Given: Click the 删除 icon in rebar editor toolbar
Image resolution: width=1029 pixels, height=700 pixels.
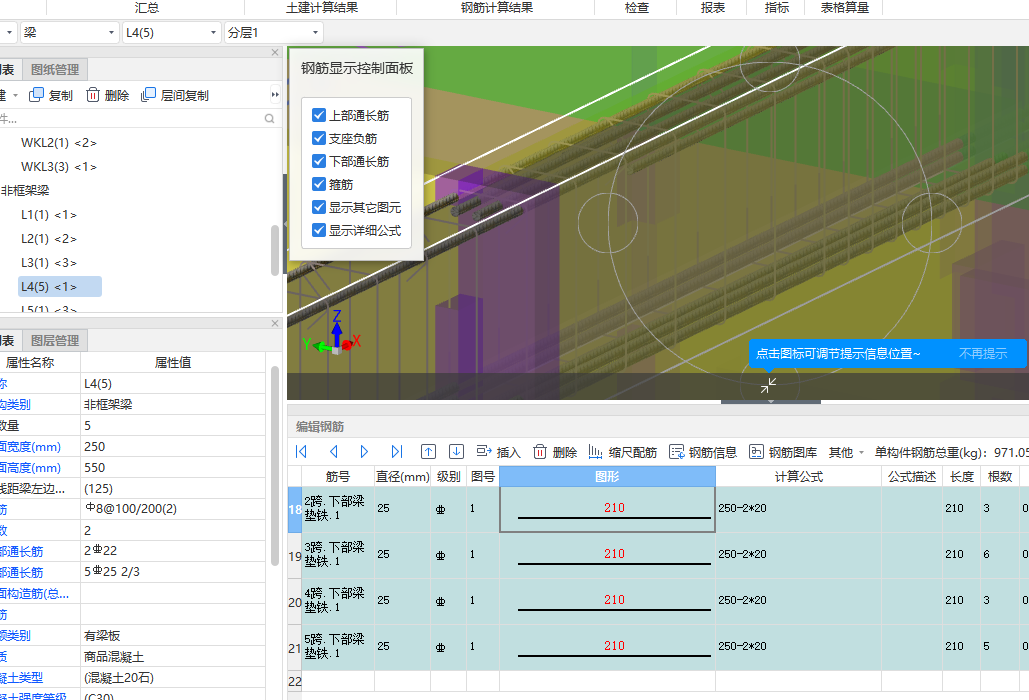Looking at the screenshot, I should click(539, 451).
